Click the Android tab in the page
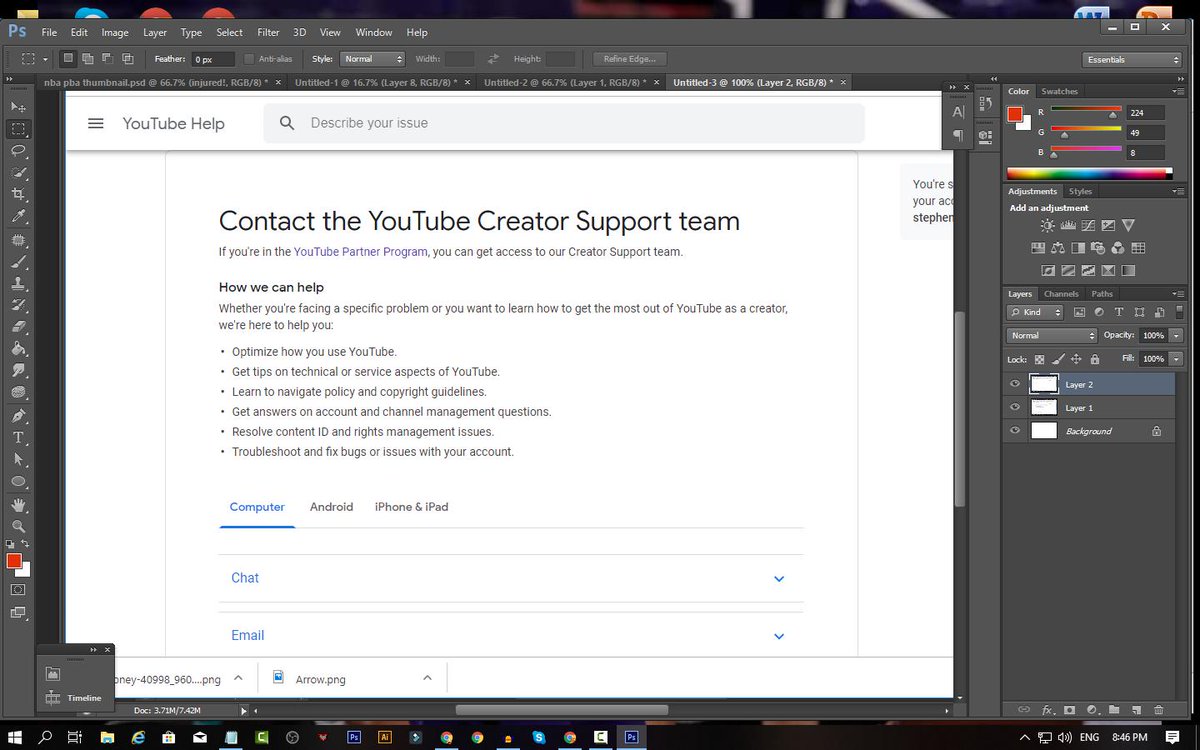 [331, 507]
